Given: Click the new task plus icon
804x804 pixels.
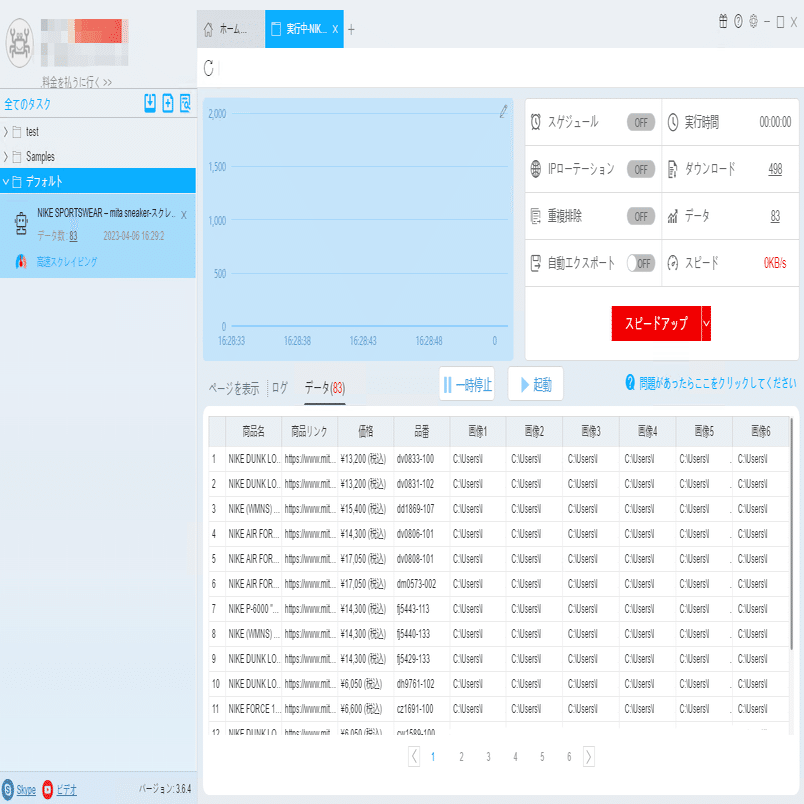Looking at the screenshot, I should pyautogui.click(x=168, y=103).
